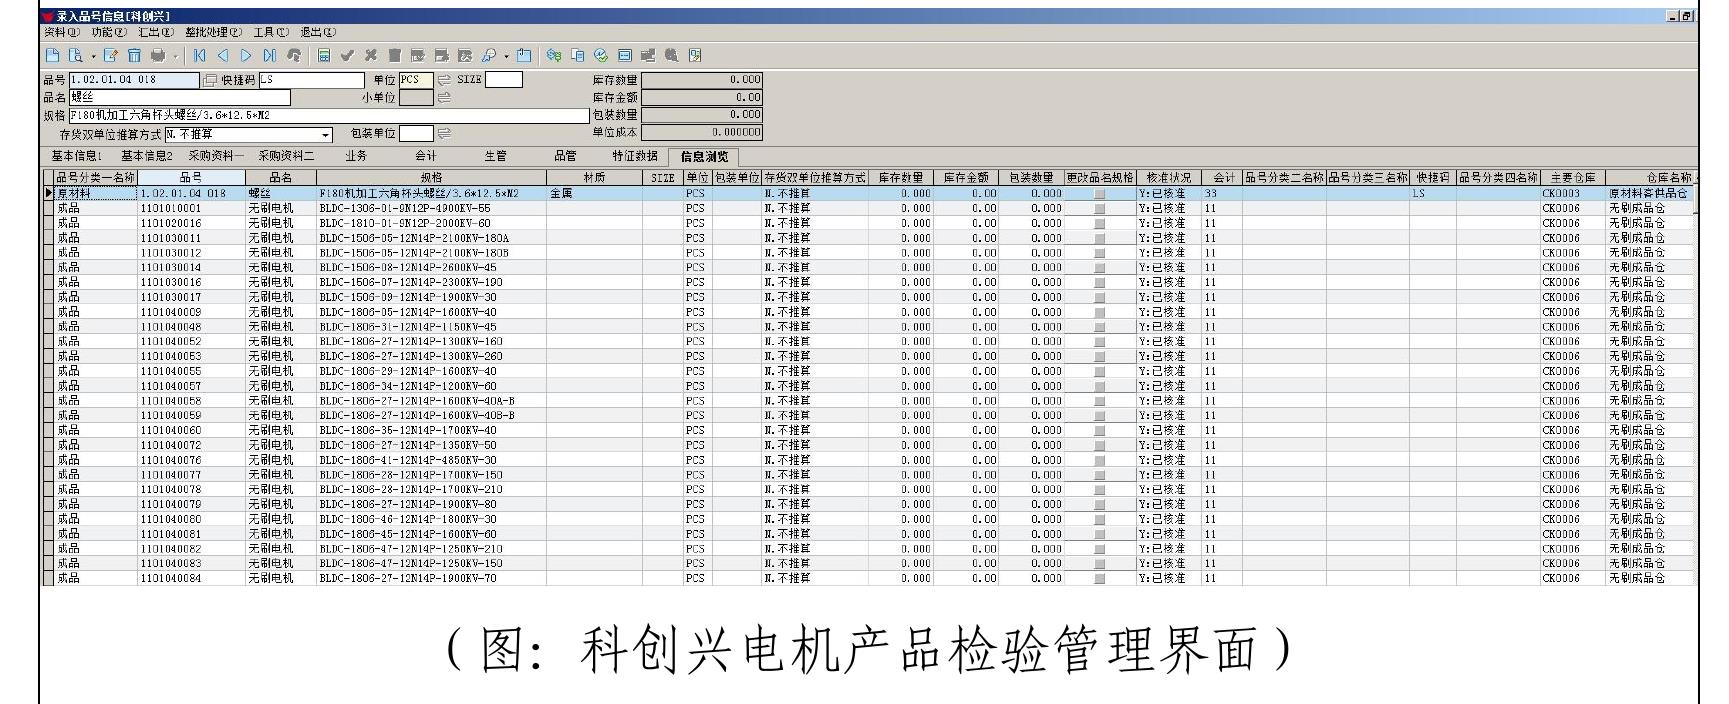This screenshot has height=704, width=1729.
Task: Click the green check approve toolbar icon
Action: point(601,55)
